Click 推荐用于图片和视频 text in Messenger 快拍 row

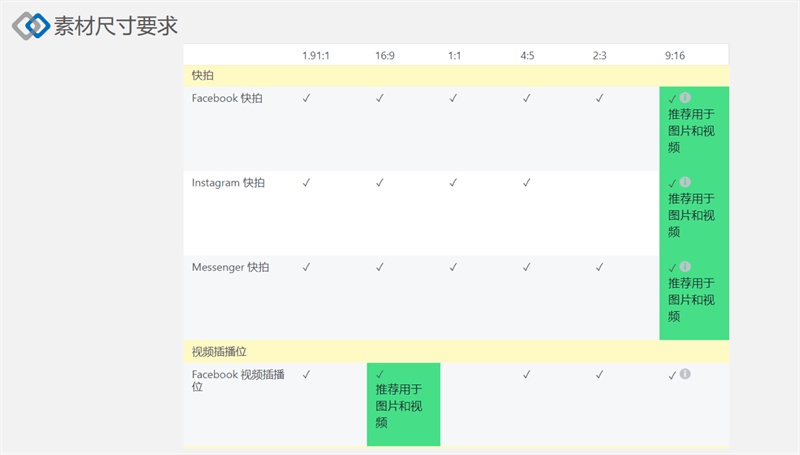[x=691, y=299]
